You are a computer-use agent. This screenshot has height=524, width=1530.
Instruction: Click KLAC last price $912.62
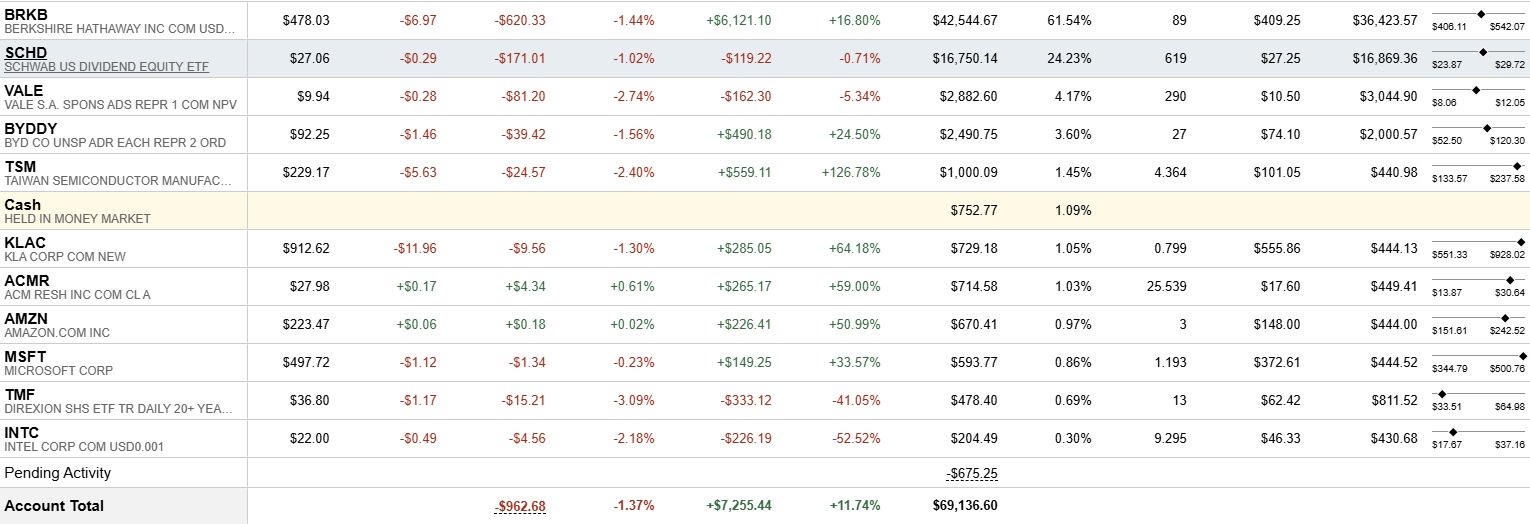(306, 248)
